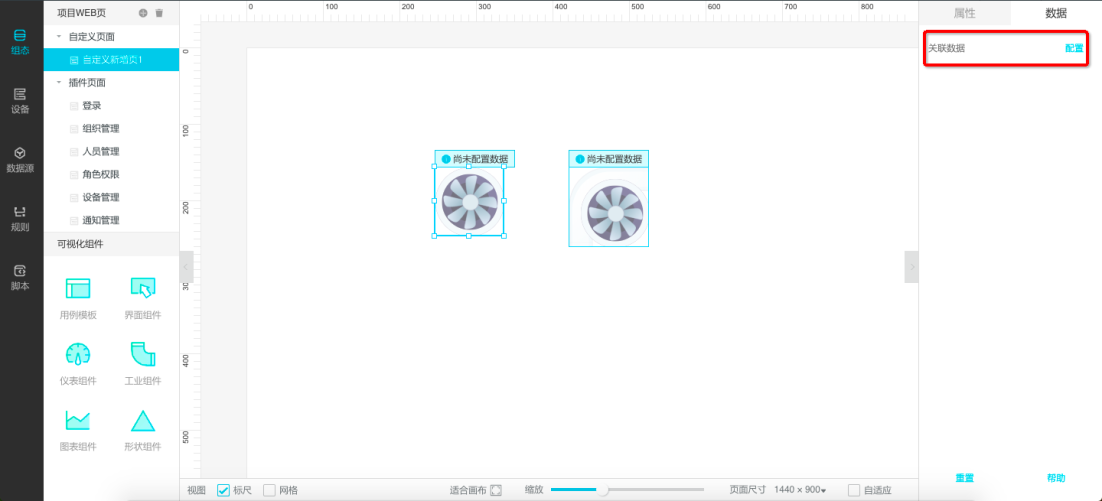Image resolution: width=1102 pixels, height=501 pixels.
Task: Click the 帮助 button
Action: pyautogui.click(x=1056, y=478)
